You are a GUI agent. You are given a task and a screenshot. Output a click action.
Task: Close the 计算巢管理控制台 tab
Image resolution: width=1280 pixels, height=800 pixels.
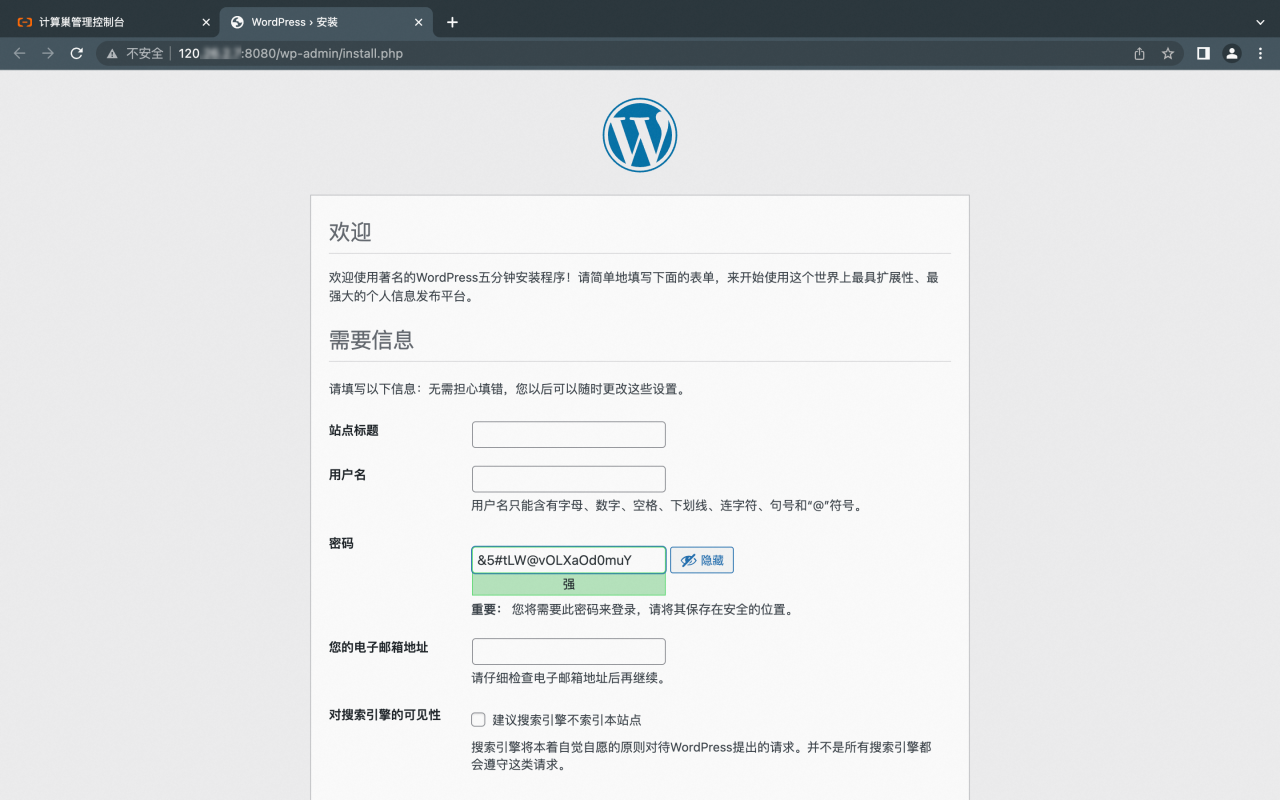pos(206,22)
